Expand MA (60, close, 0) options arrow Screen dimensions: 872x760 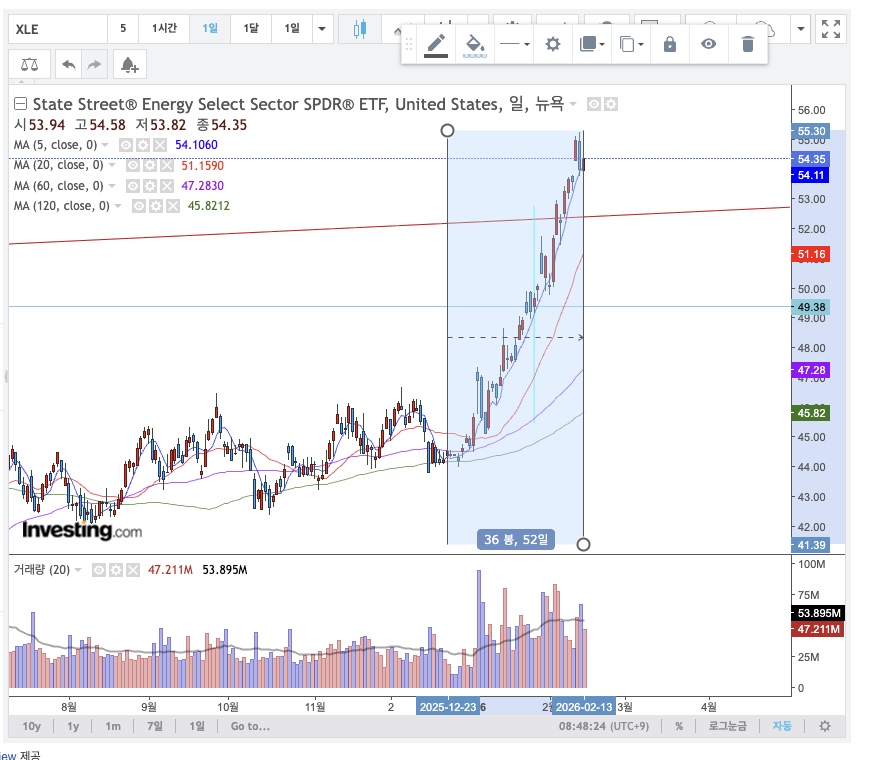(112, 186)
